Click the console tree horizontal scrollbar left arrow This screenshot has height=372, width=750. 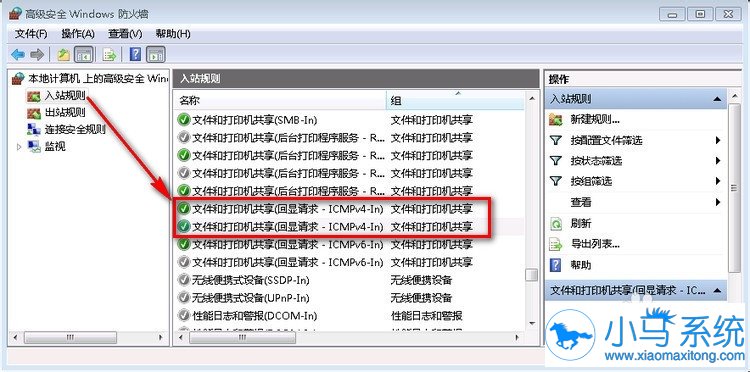15,338
